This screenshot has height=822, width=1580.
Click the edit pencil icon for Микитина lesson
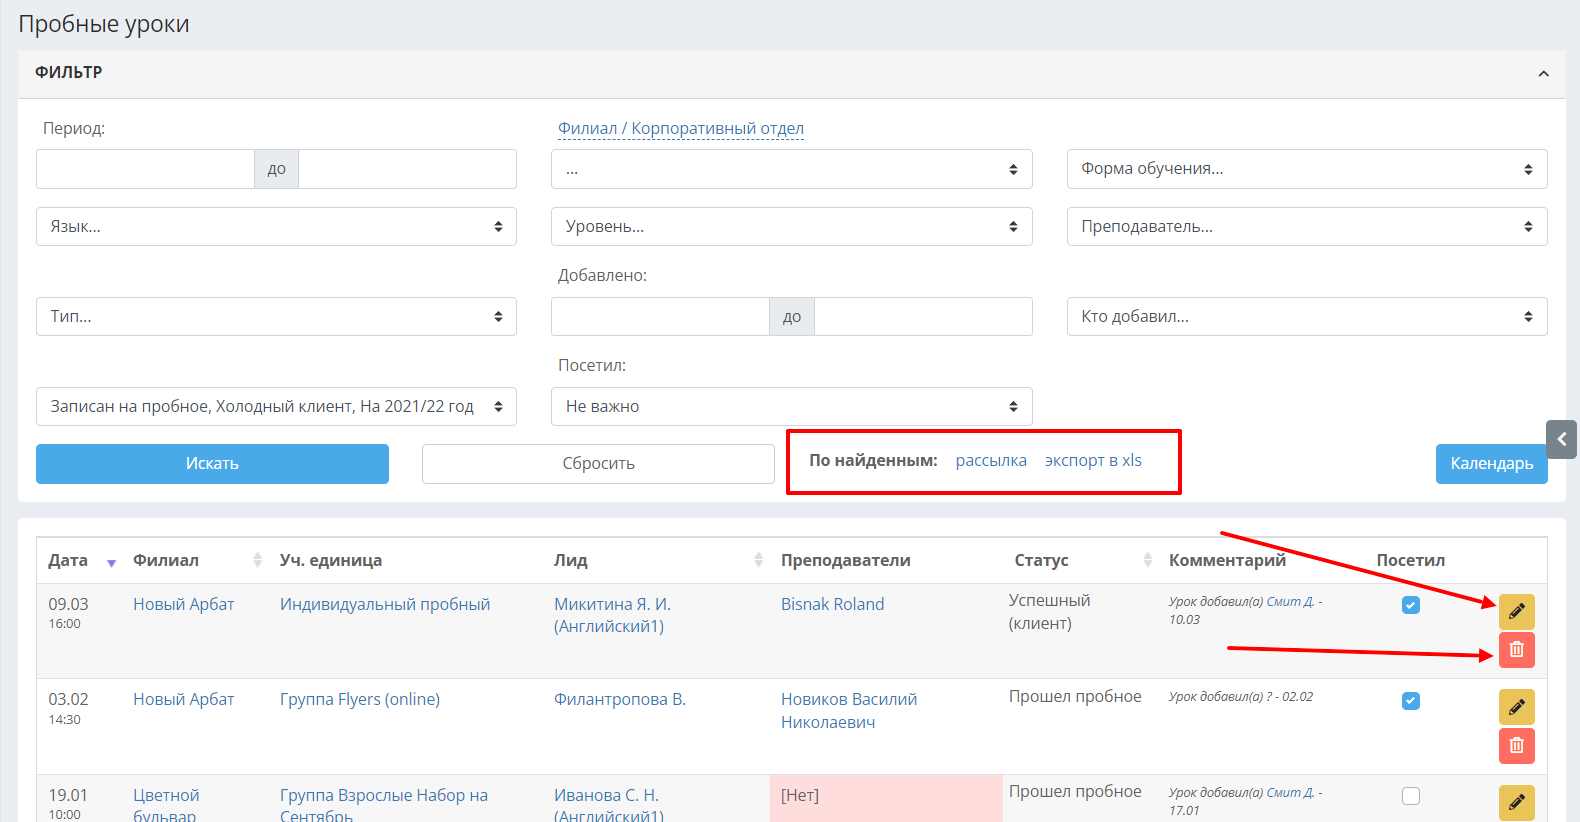point(1516,611)
